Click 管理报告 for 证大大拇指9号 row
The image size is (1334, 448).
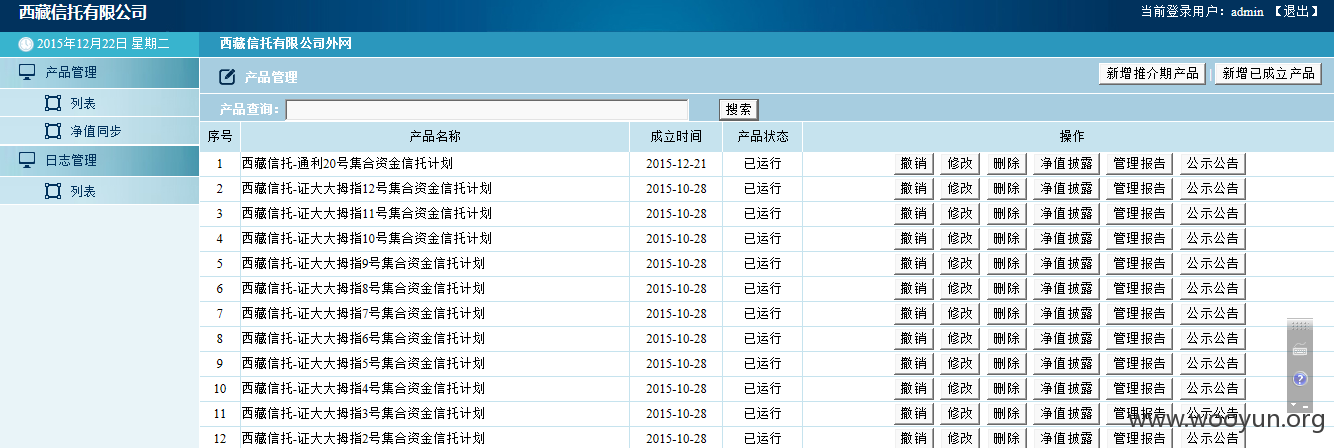pos(1139,263)
